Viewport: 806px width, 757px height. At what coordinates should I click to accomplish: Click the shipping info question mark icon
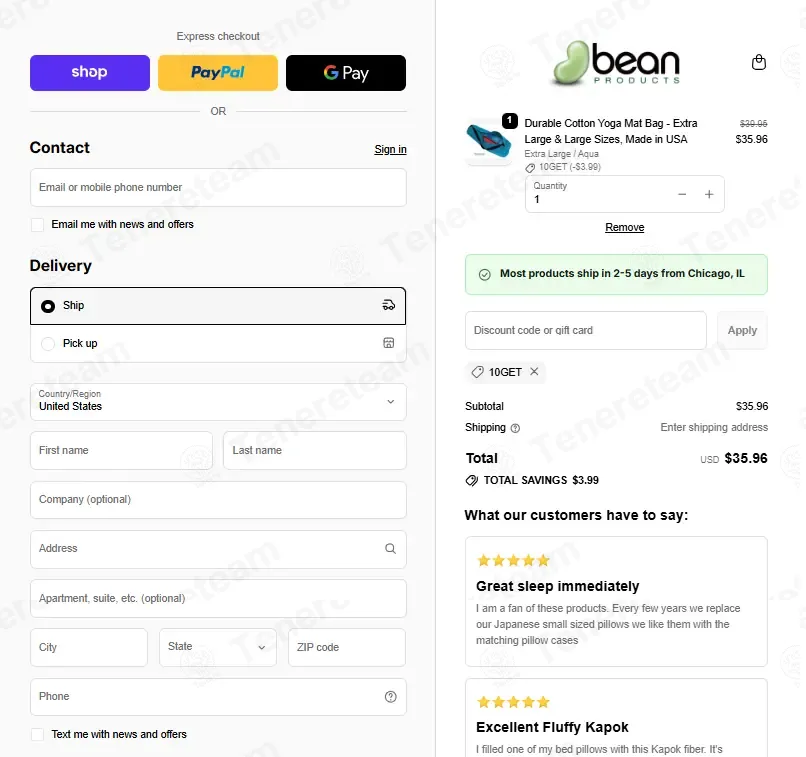(x=515, y=428)
